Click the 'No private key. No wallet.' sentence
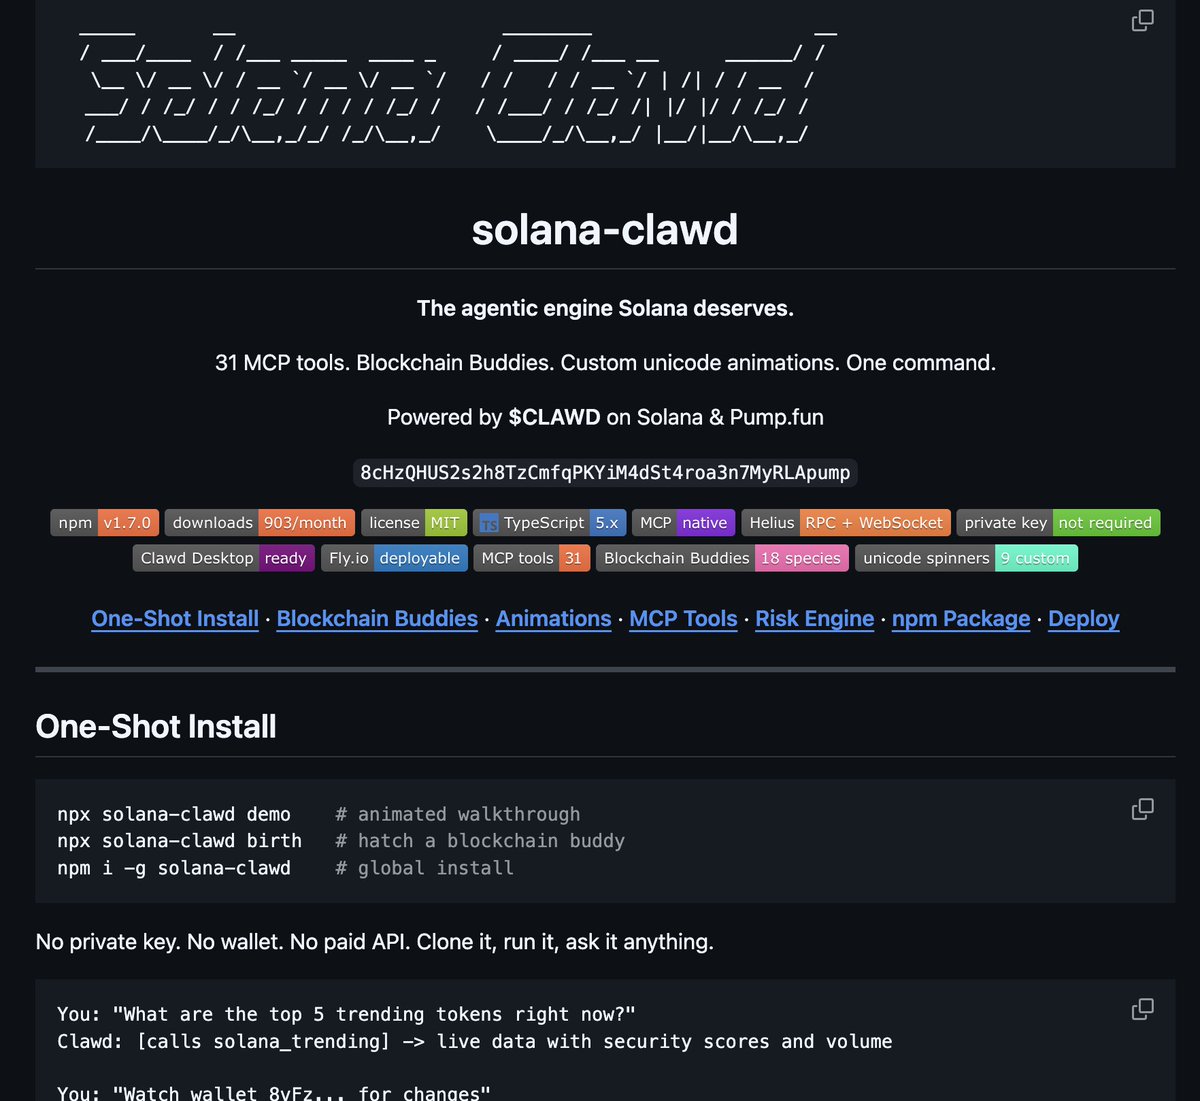This screenshot has width=1200, height=1101. pyautogui.click(x=374, y=942)
